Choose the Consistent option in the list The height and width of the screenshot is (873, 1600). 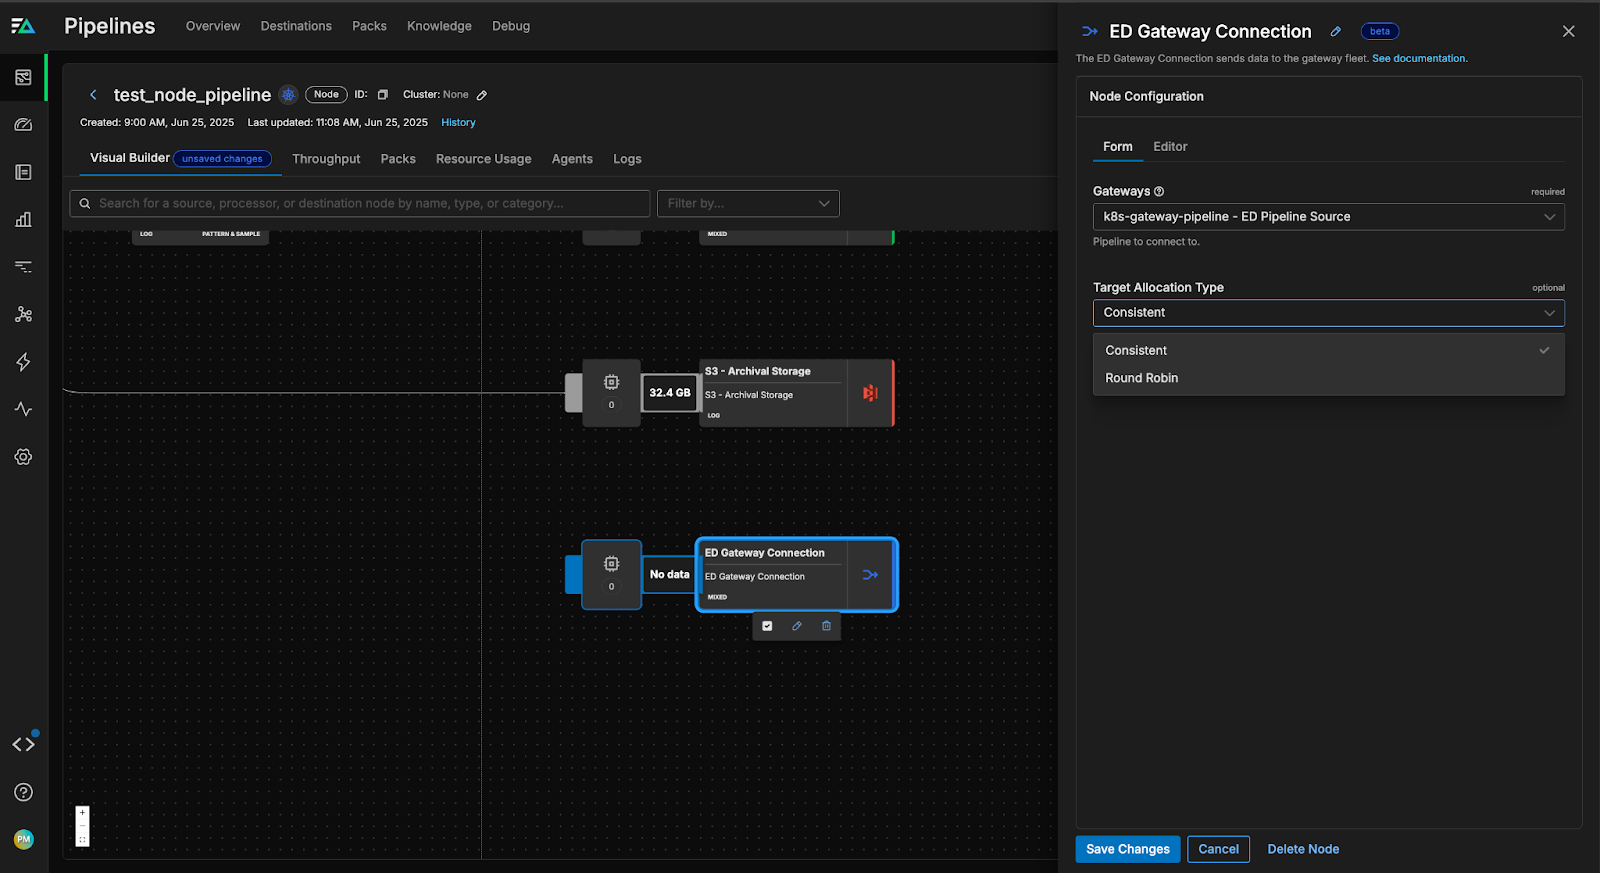(x=1136, y=351)
